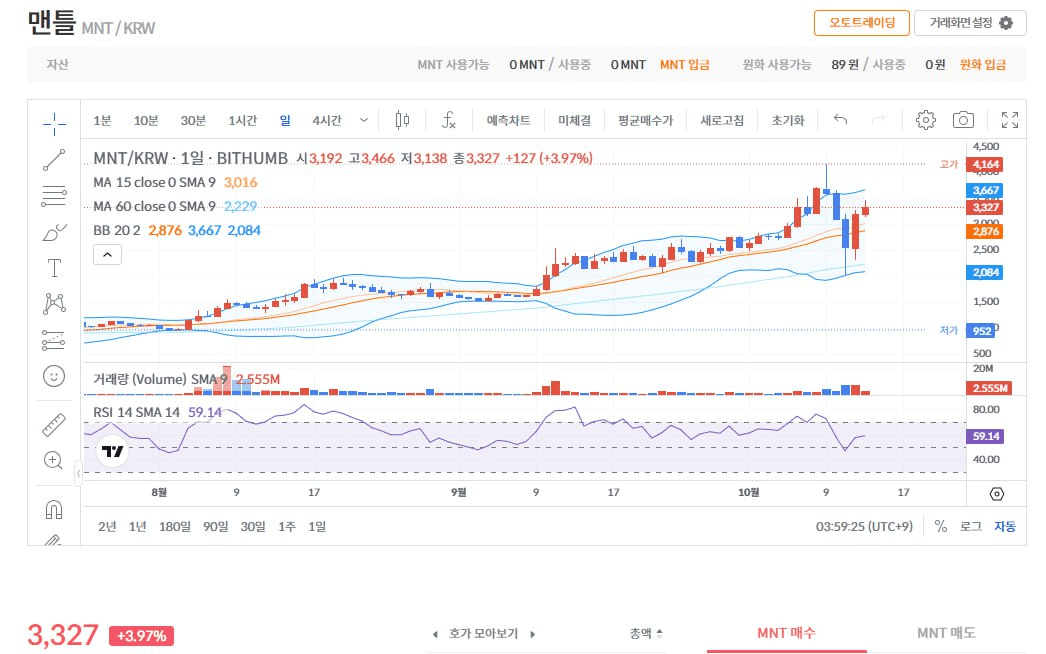1046x654 pixels.
Task: Select the 1시간 timeframe
Action: click(242, 120)
